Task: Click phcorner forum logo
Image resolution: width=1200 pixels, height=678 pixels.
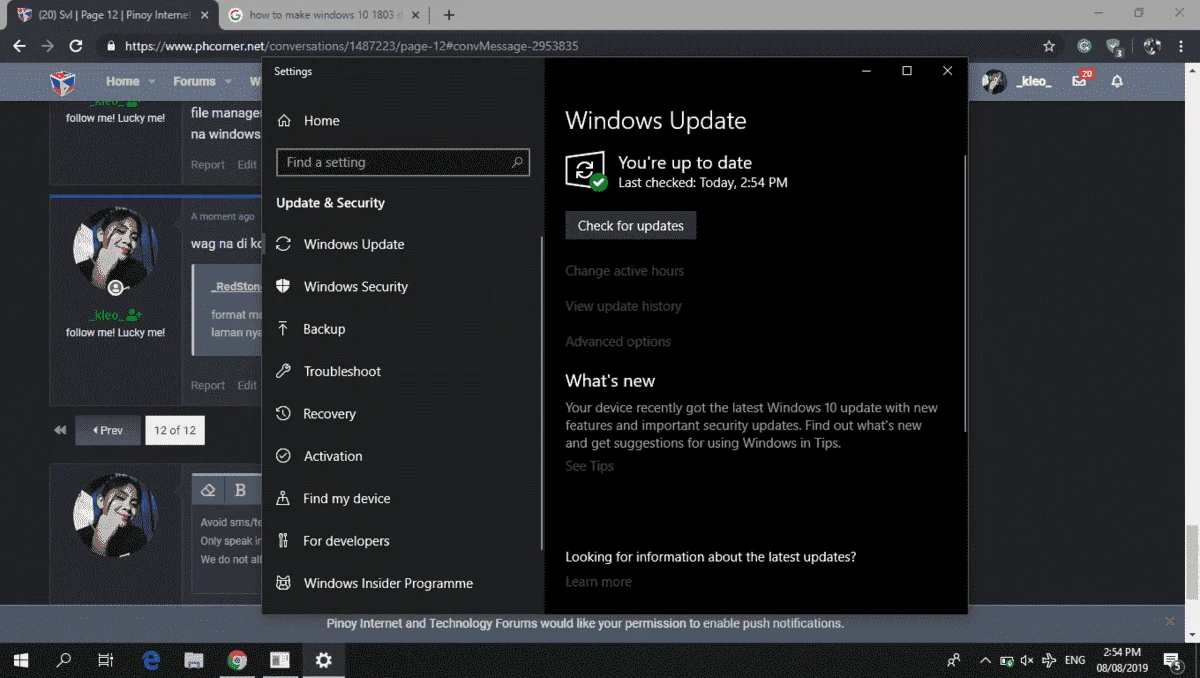Action: (x=63, y=81)
